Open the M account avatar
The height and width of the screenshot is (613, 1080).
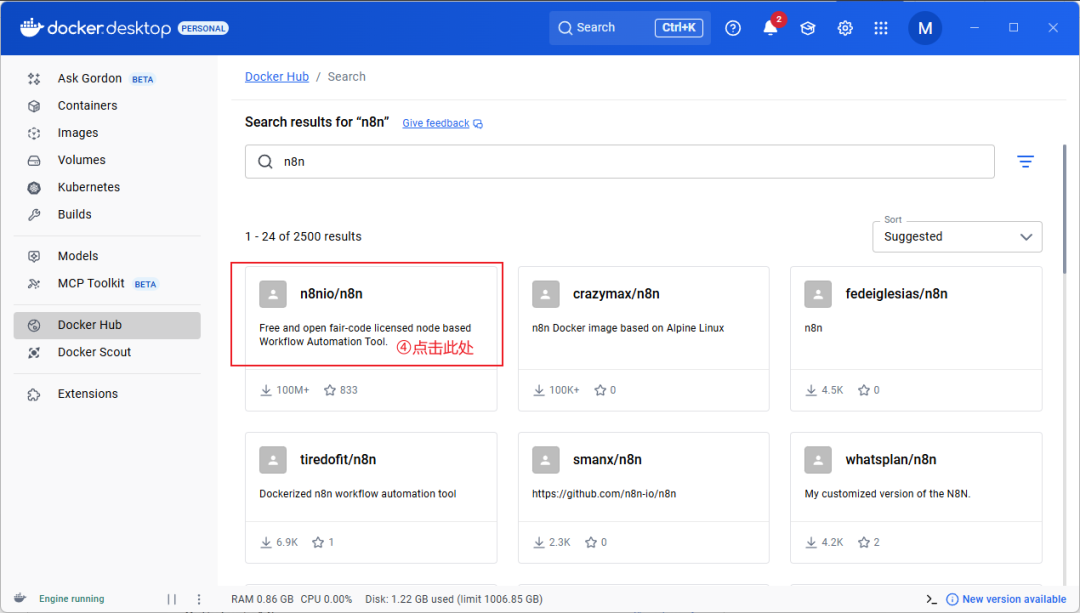pos(925,28)
